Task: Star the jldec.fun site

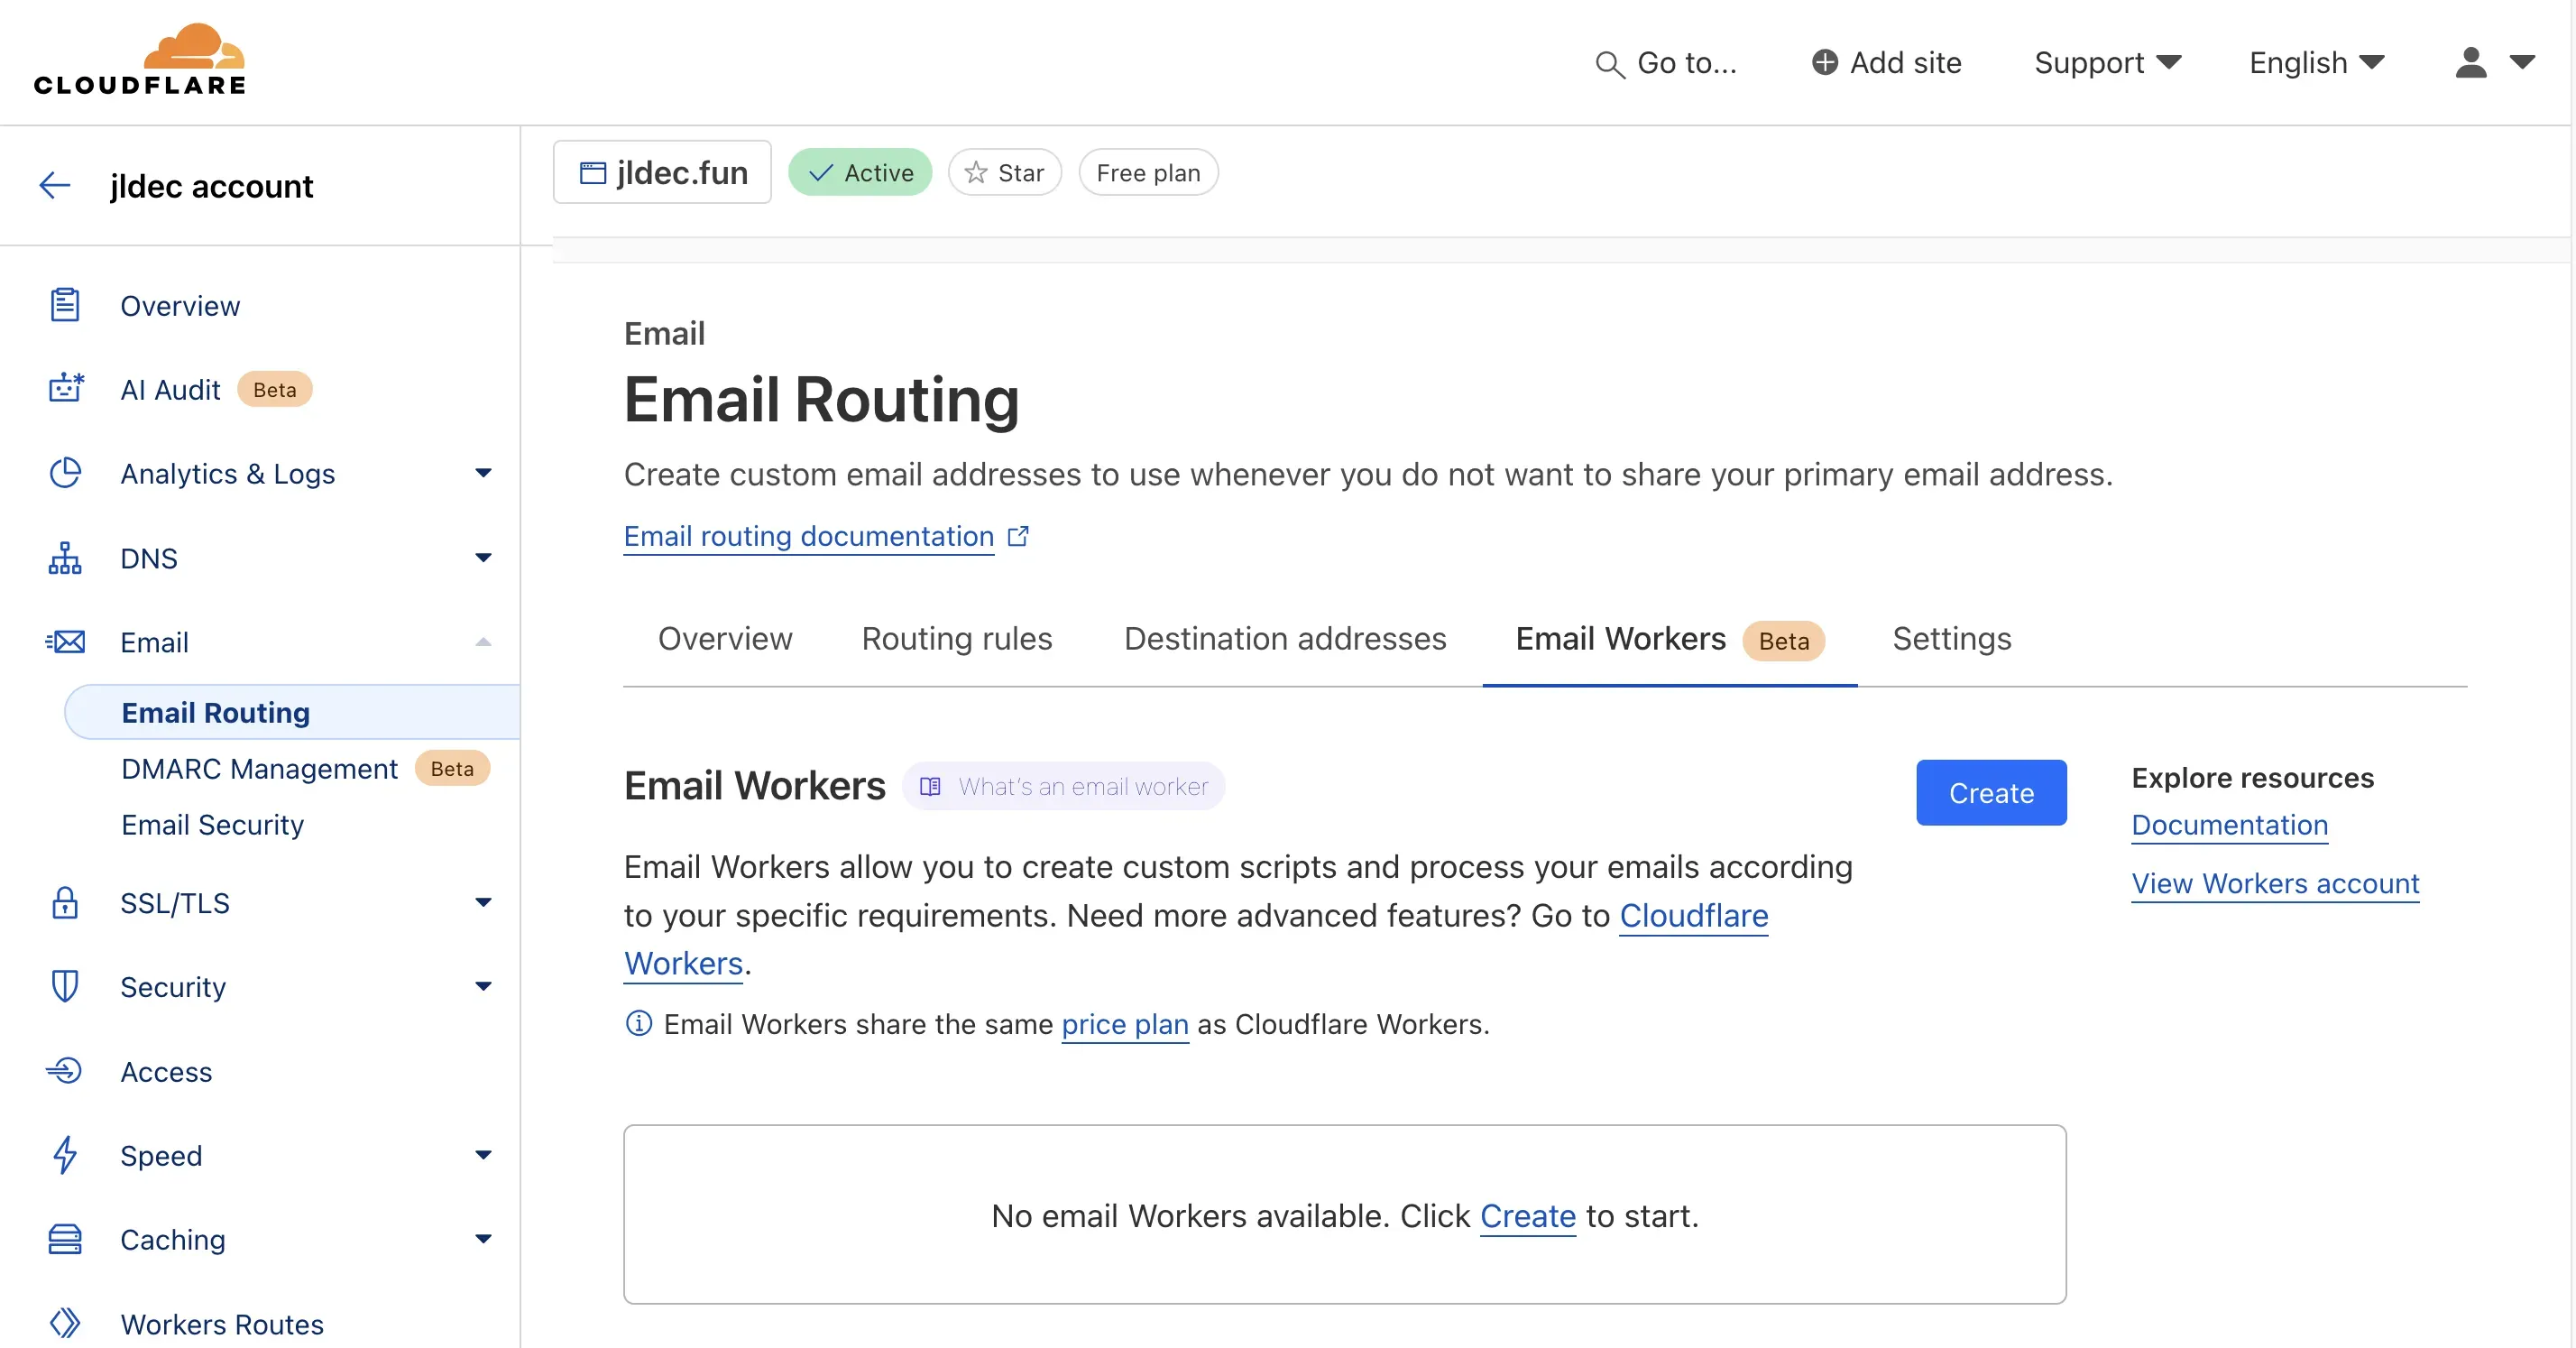Action: [x=1004, y=172]
